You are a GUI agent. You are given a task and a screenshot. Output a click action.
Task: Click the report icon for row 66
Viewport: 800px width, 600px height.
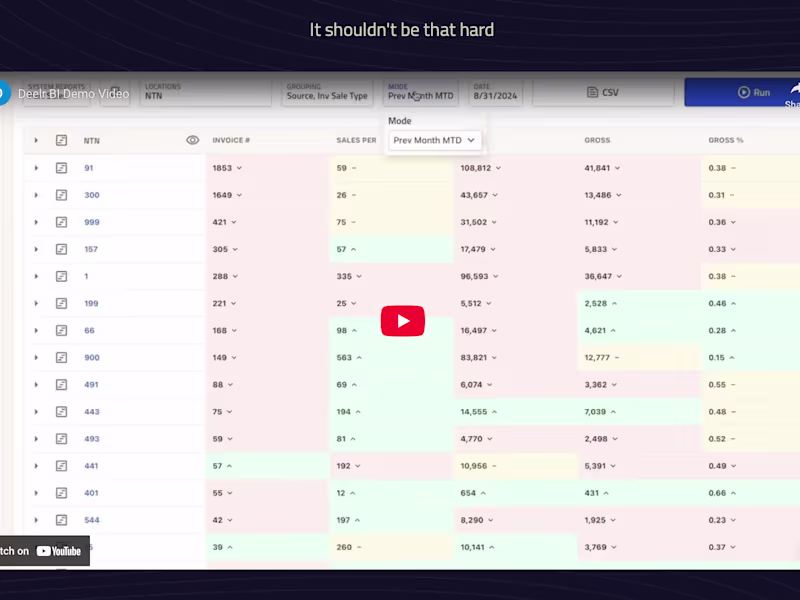[x=61, y=330]
